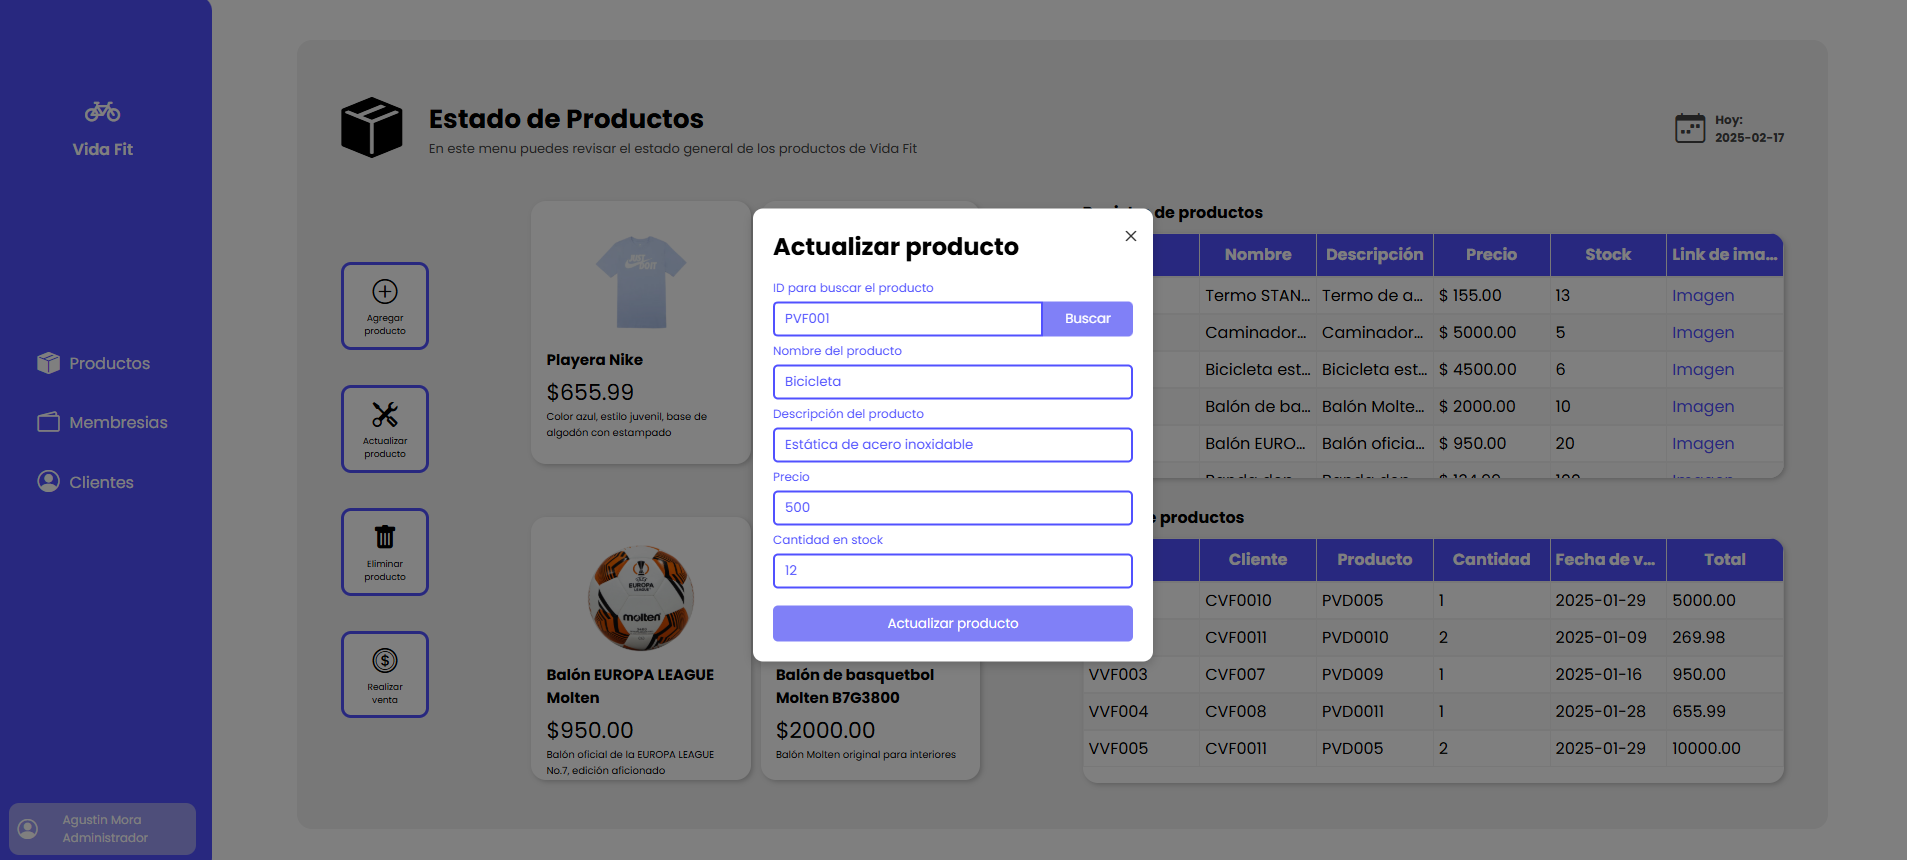Click the 2025-02-17 date text
This screenshot has height=860, width=1907.
click(1749, 137)
